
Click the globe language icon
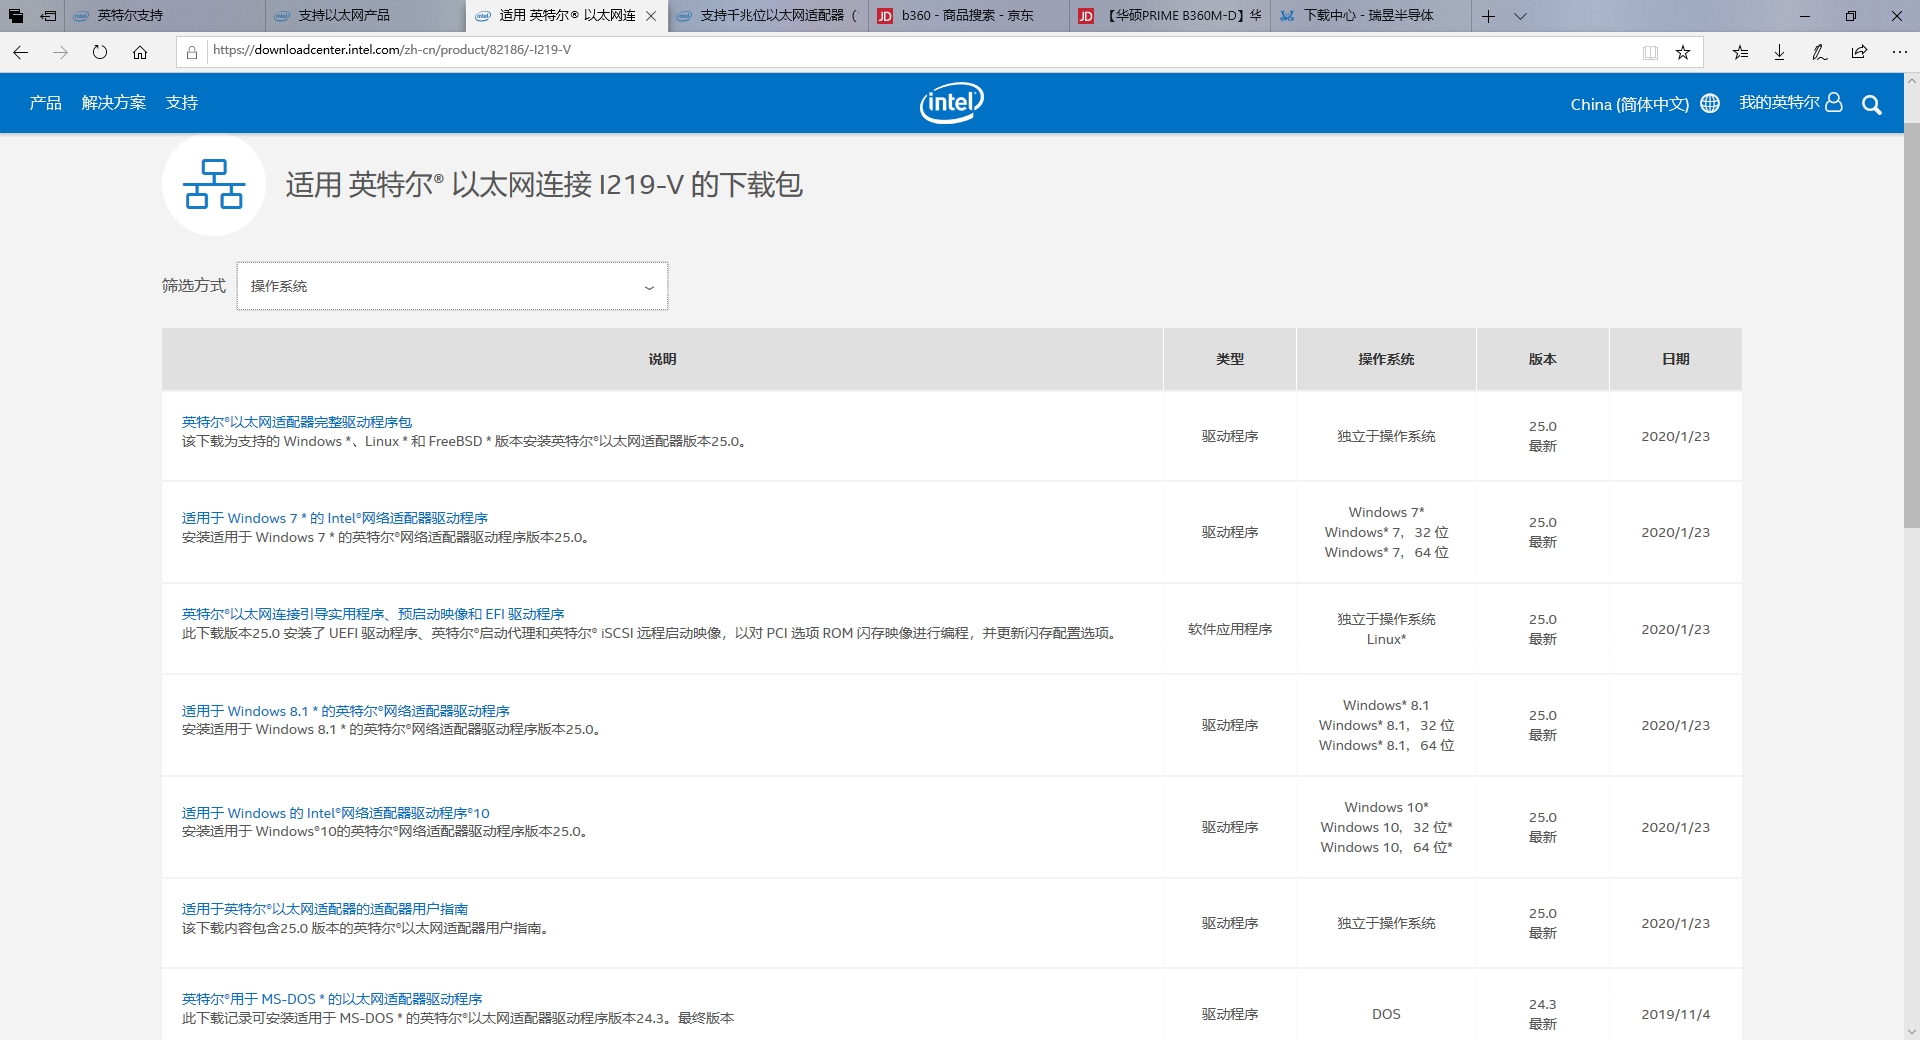pos(1710,103)
